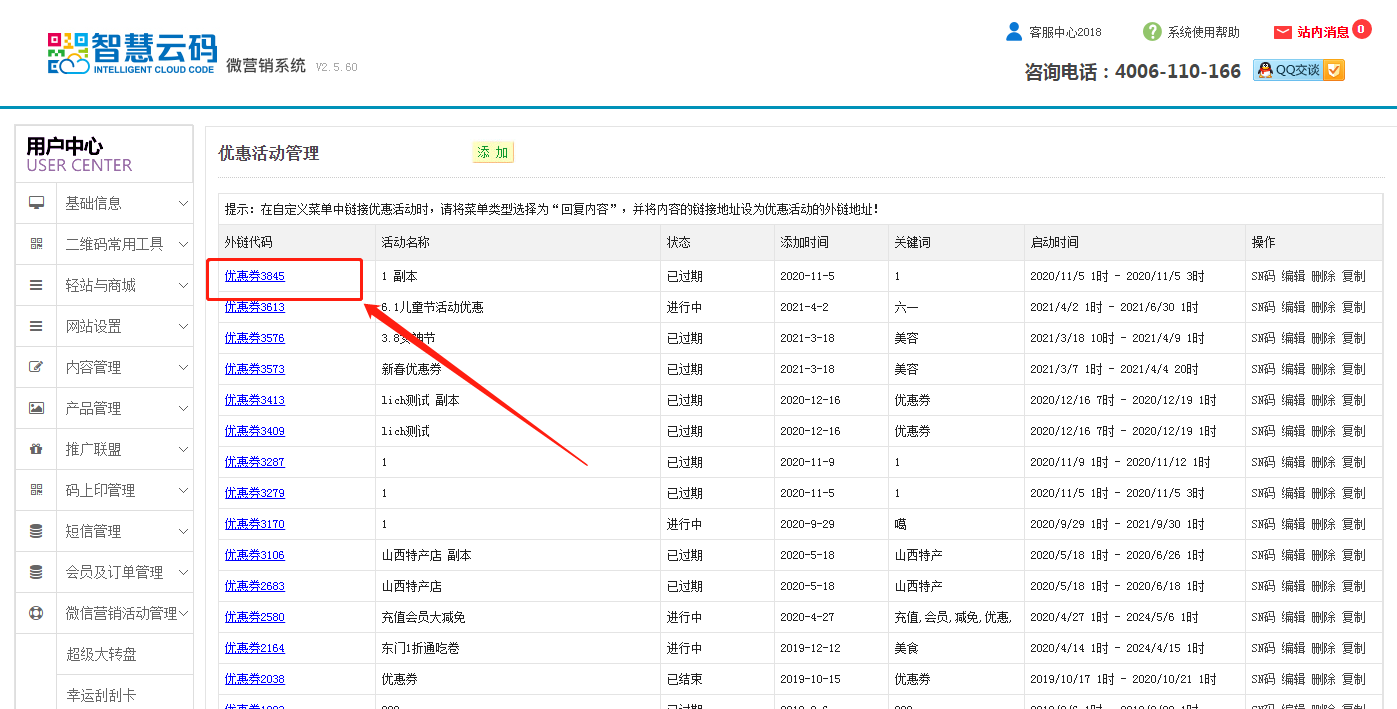Image resolution: width=1397 pixels, height=709 pixels.
Task: Expand the 轻站与商城 sidebar section
Action: click(183, 285)
